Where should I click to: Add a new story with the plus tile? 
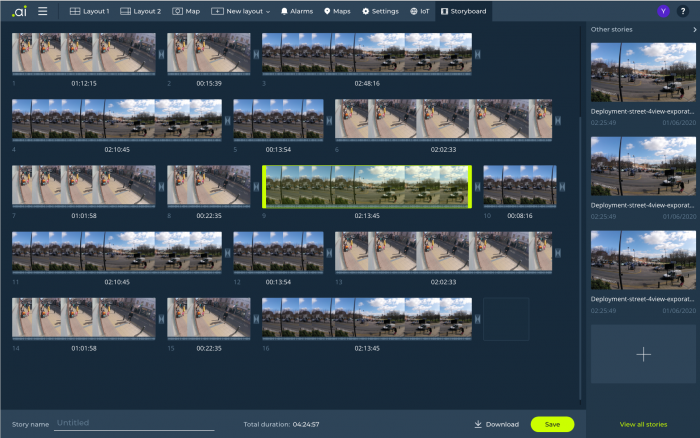tap(643, 354)
